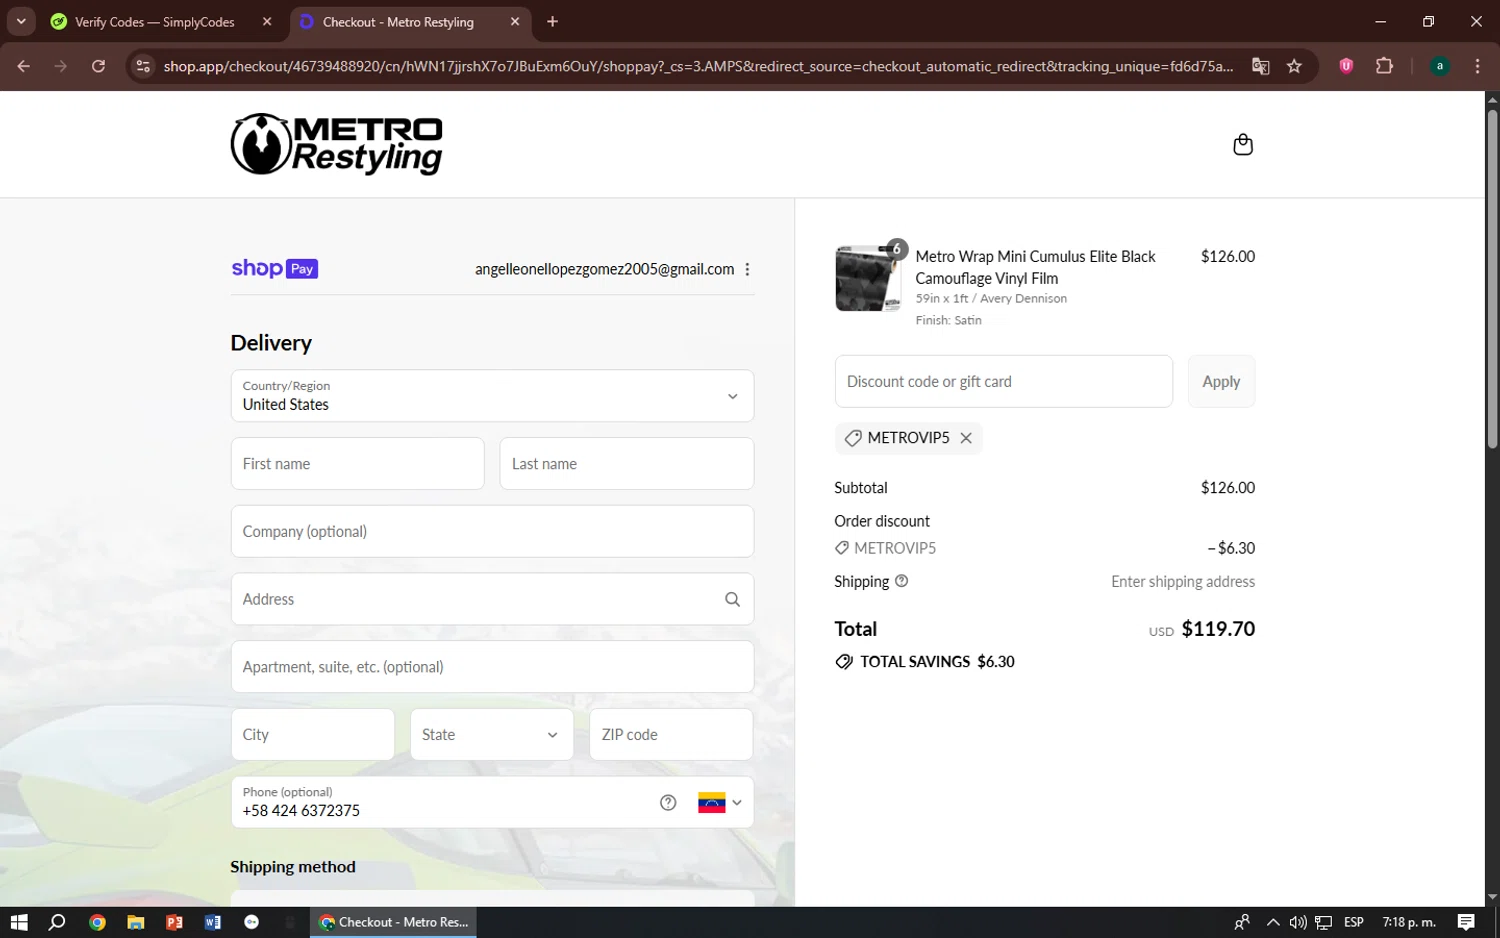Select the Checkout - Metro Restyling tab
1500x938 pixels.
pyautogui.click(x=398, y=22)
